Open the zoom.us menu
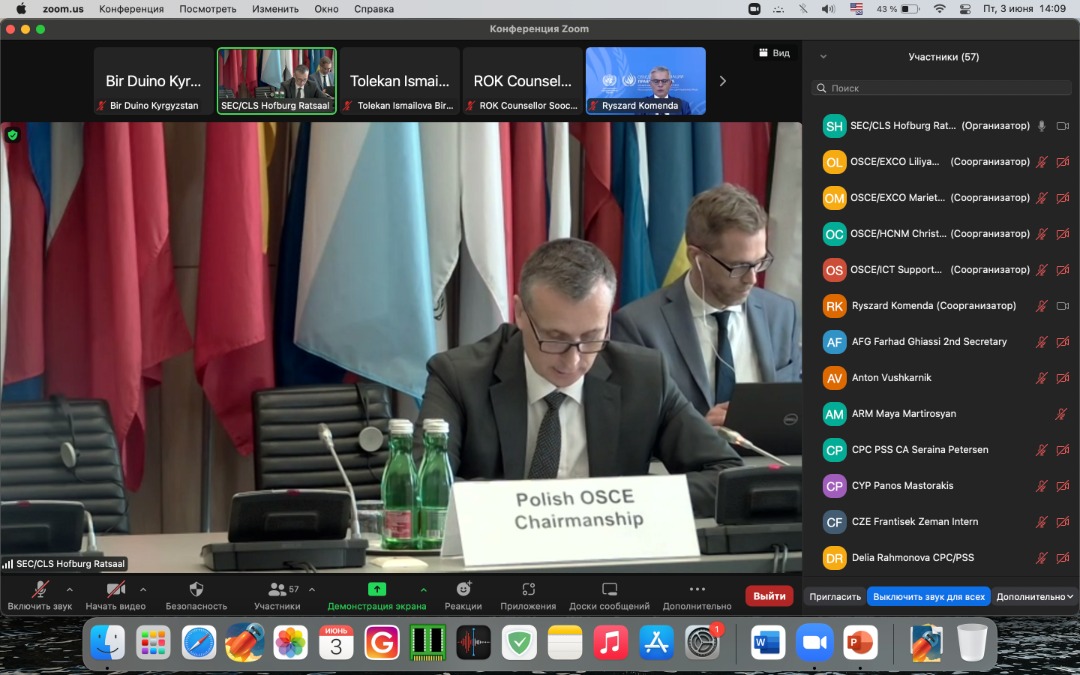 [63, 9]
